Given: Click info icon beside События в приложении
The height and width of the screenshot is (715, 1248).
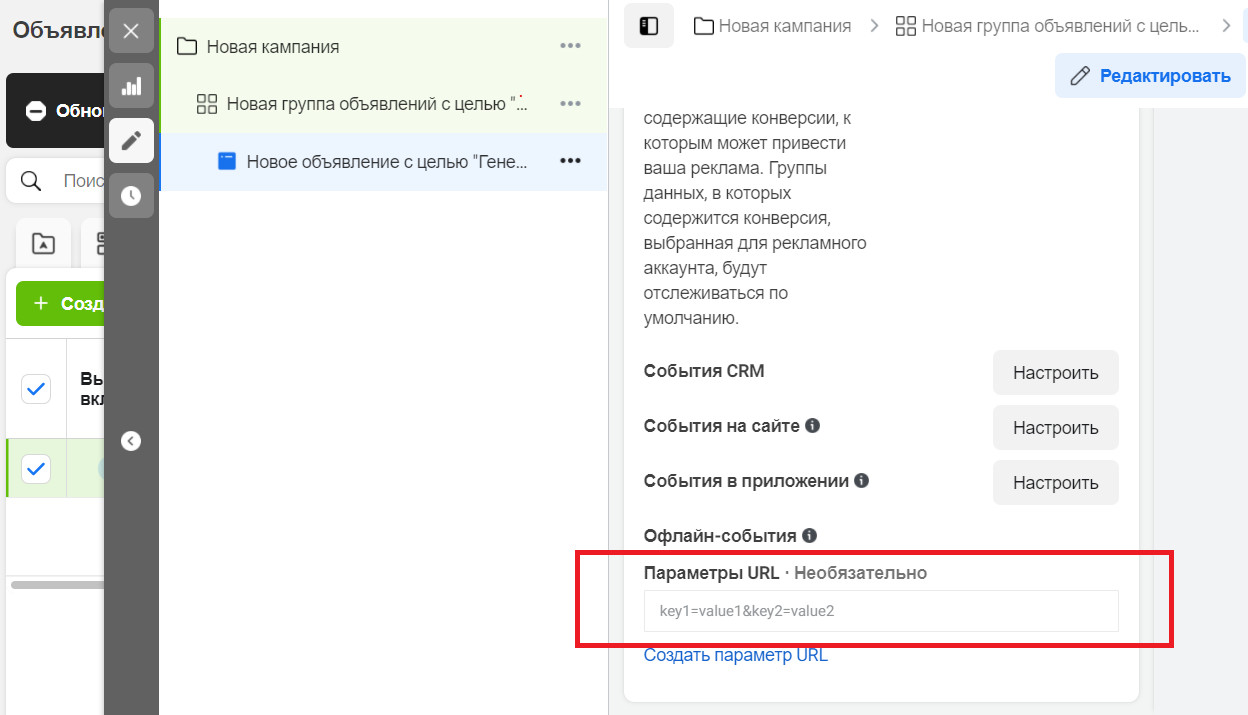Looking at the screenshot, I should point(861,480).
